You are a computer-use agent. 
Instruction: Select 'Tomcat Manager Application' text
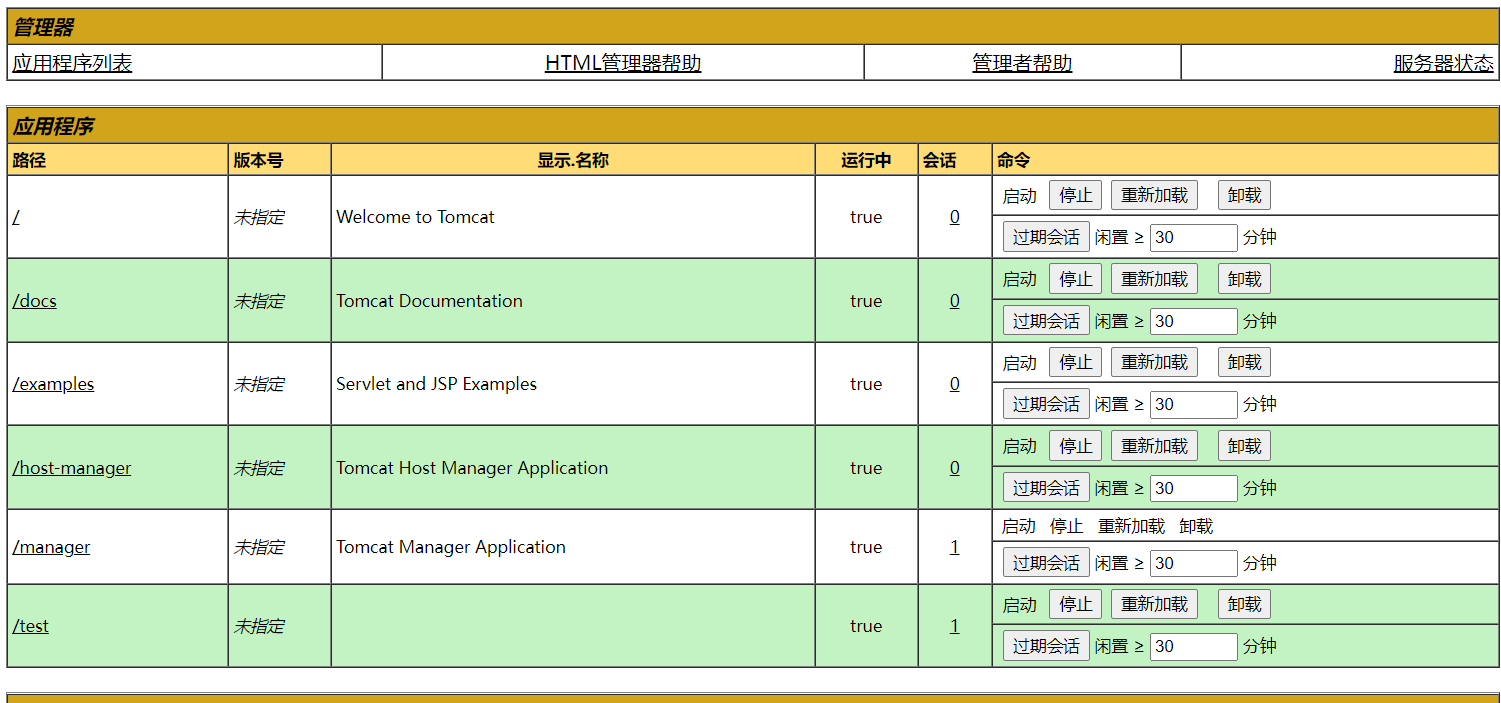coord(451,547)
